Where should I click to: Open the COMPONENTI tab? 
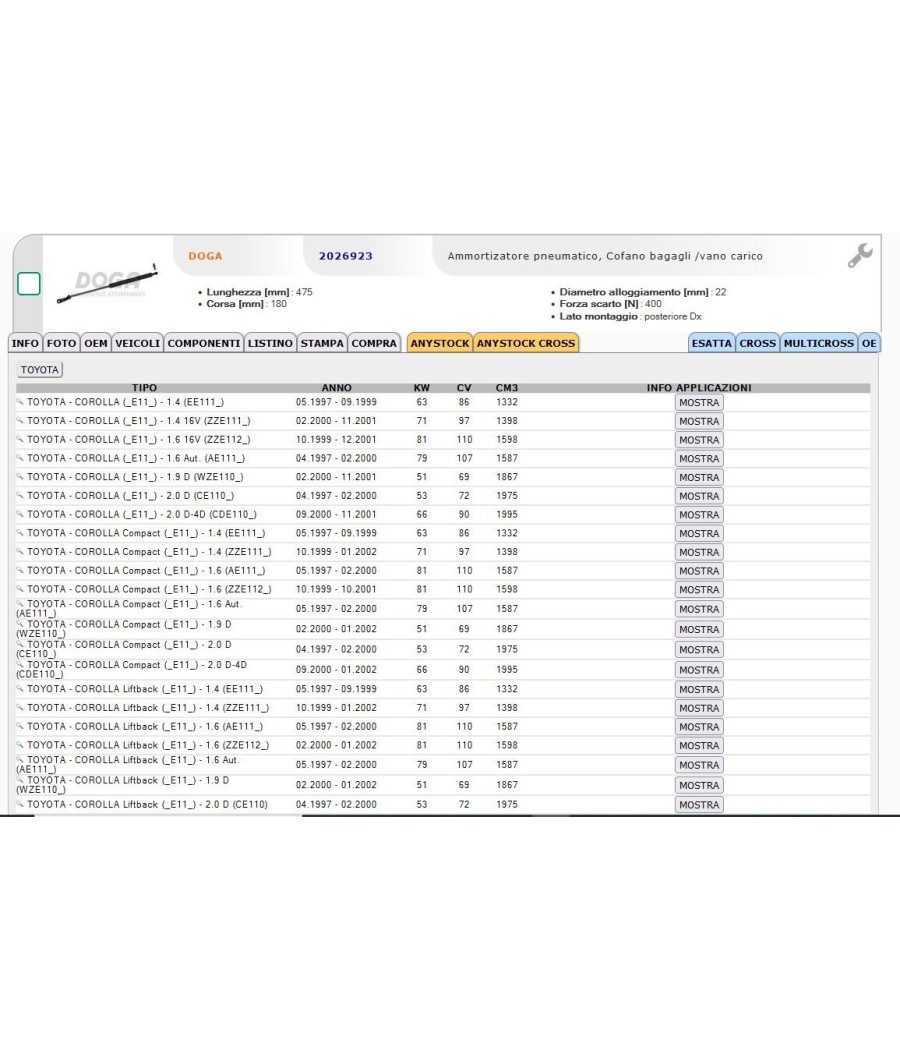204,343
